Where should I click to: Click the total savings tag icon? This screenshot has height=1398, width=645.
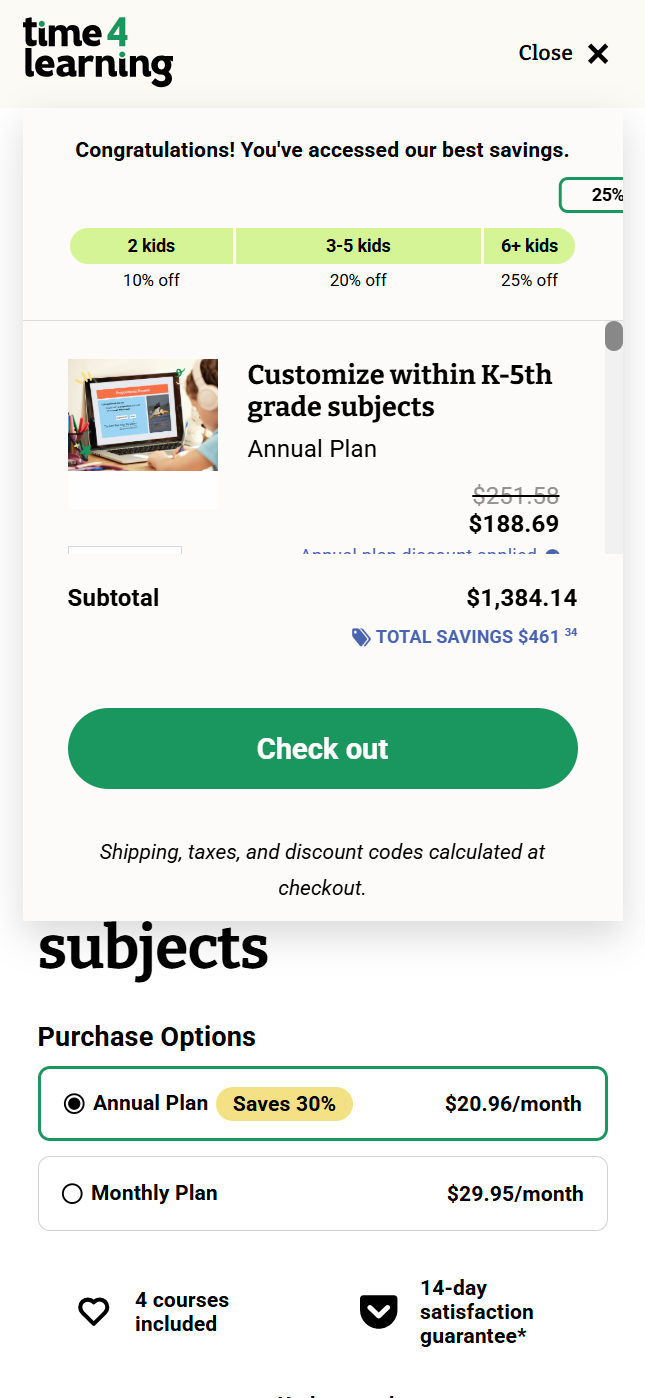click(361, 637)
